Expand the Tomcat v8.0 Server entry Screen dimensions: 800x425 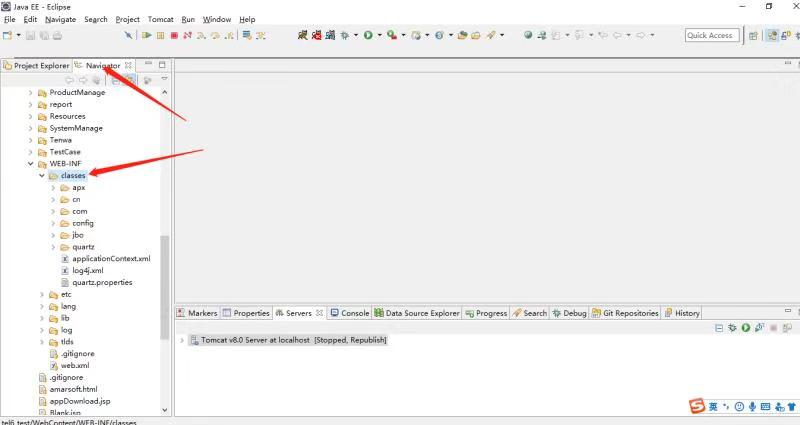(x=182, y=340)
